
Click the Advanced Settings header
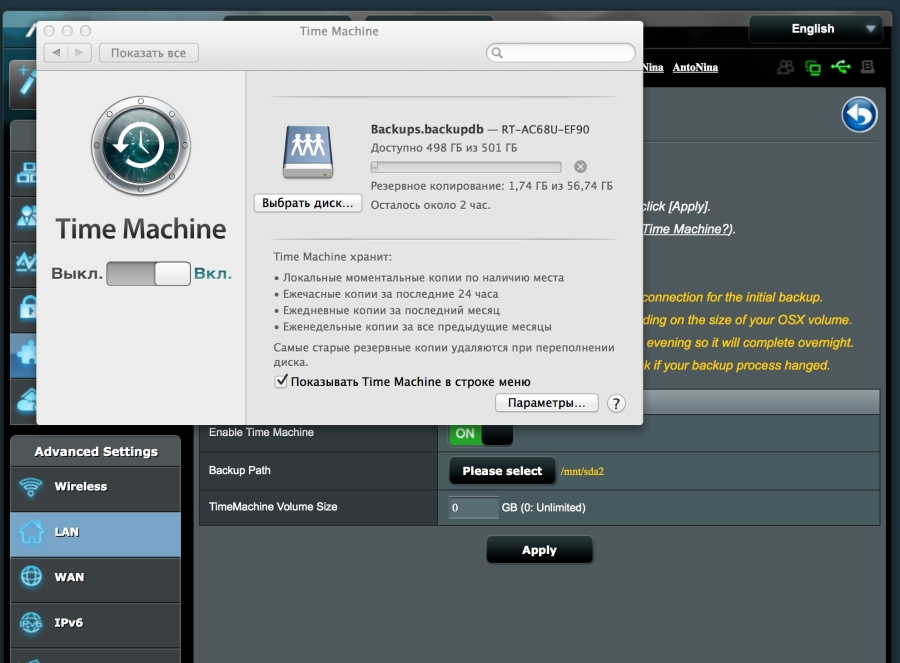[95, 451]
